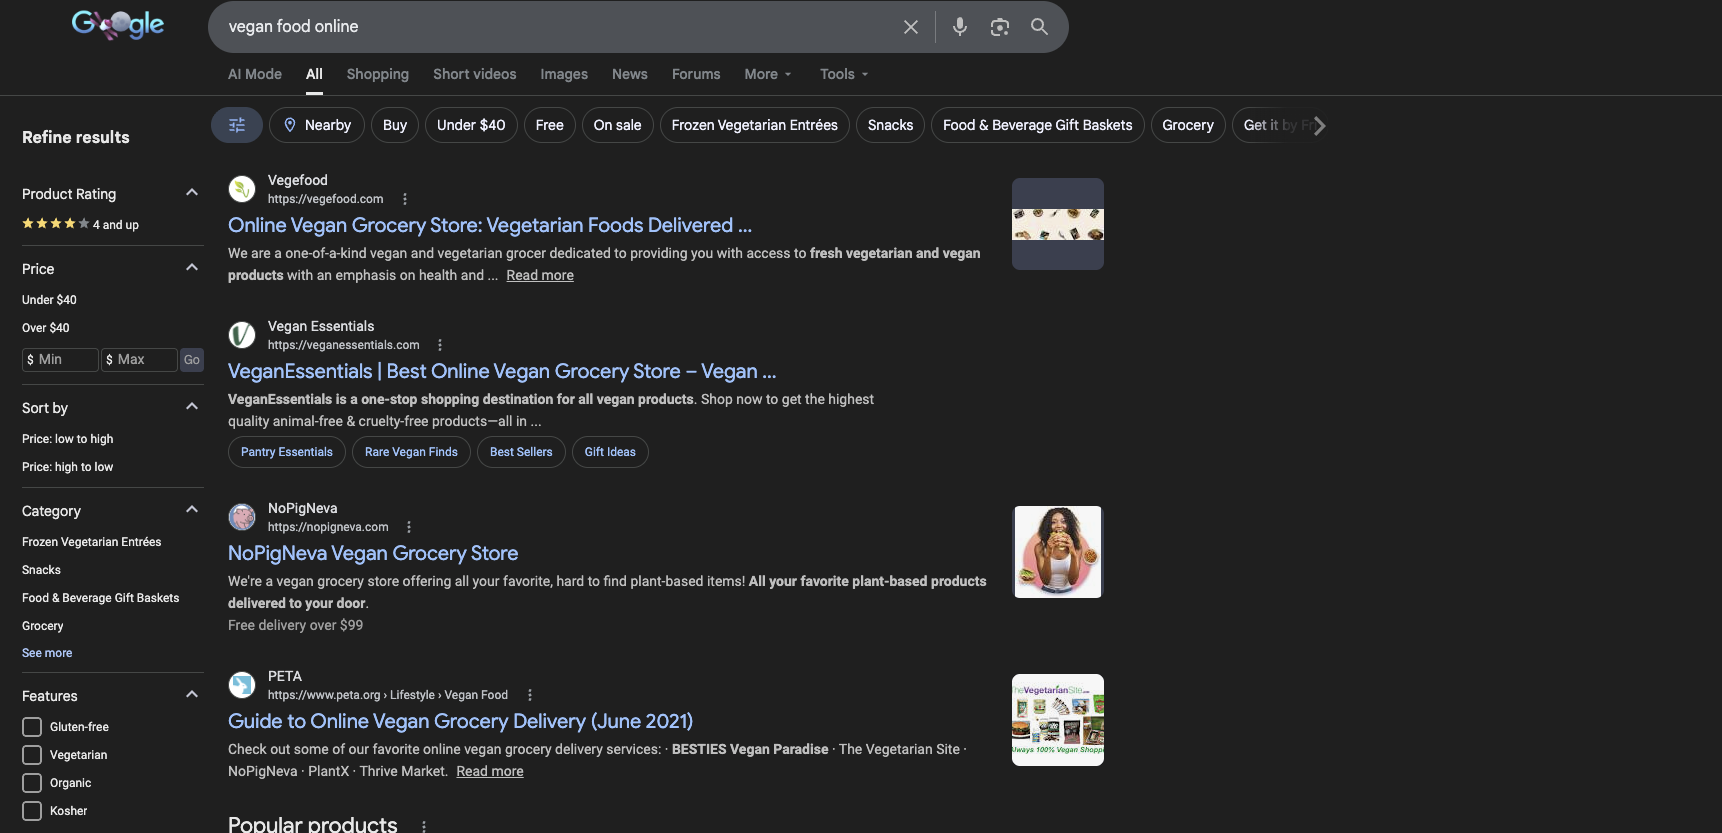
Task: Switch to the Shopping tab
Action: (x=377, y=74)
